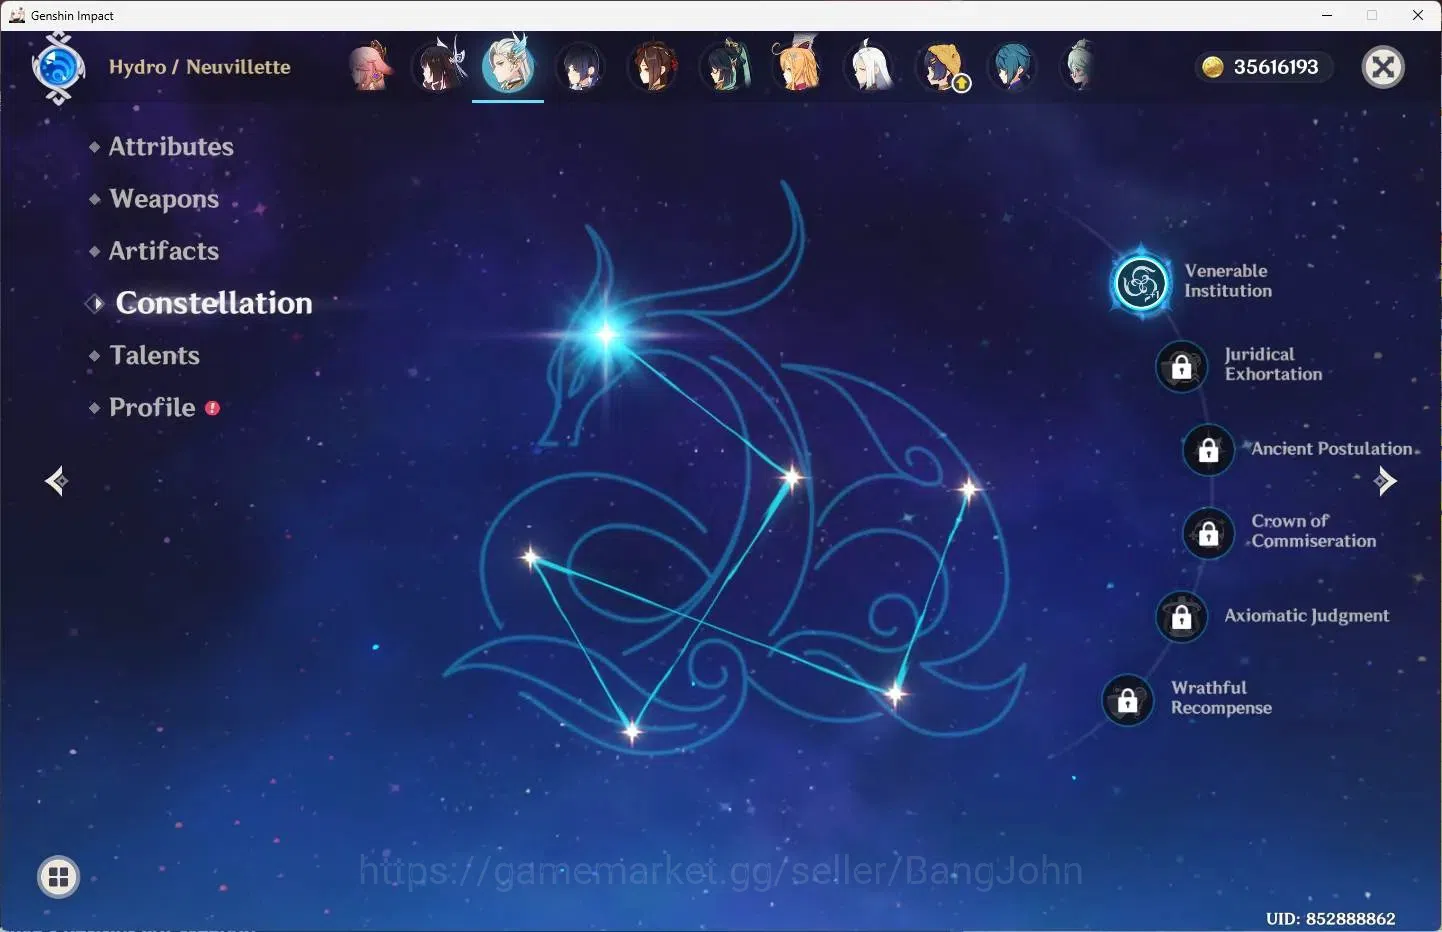Click the "Hydro / Neuvillette" title text
The height and width of the screenshot is (932, 1442).
pyautogui.click(x=200, y=67)
